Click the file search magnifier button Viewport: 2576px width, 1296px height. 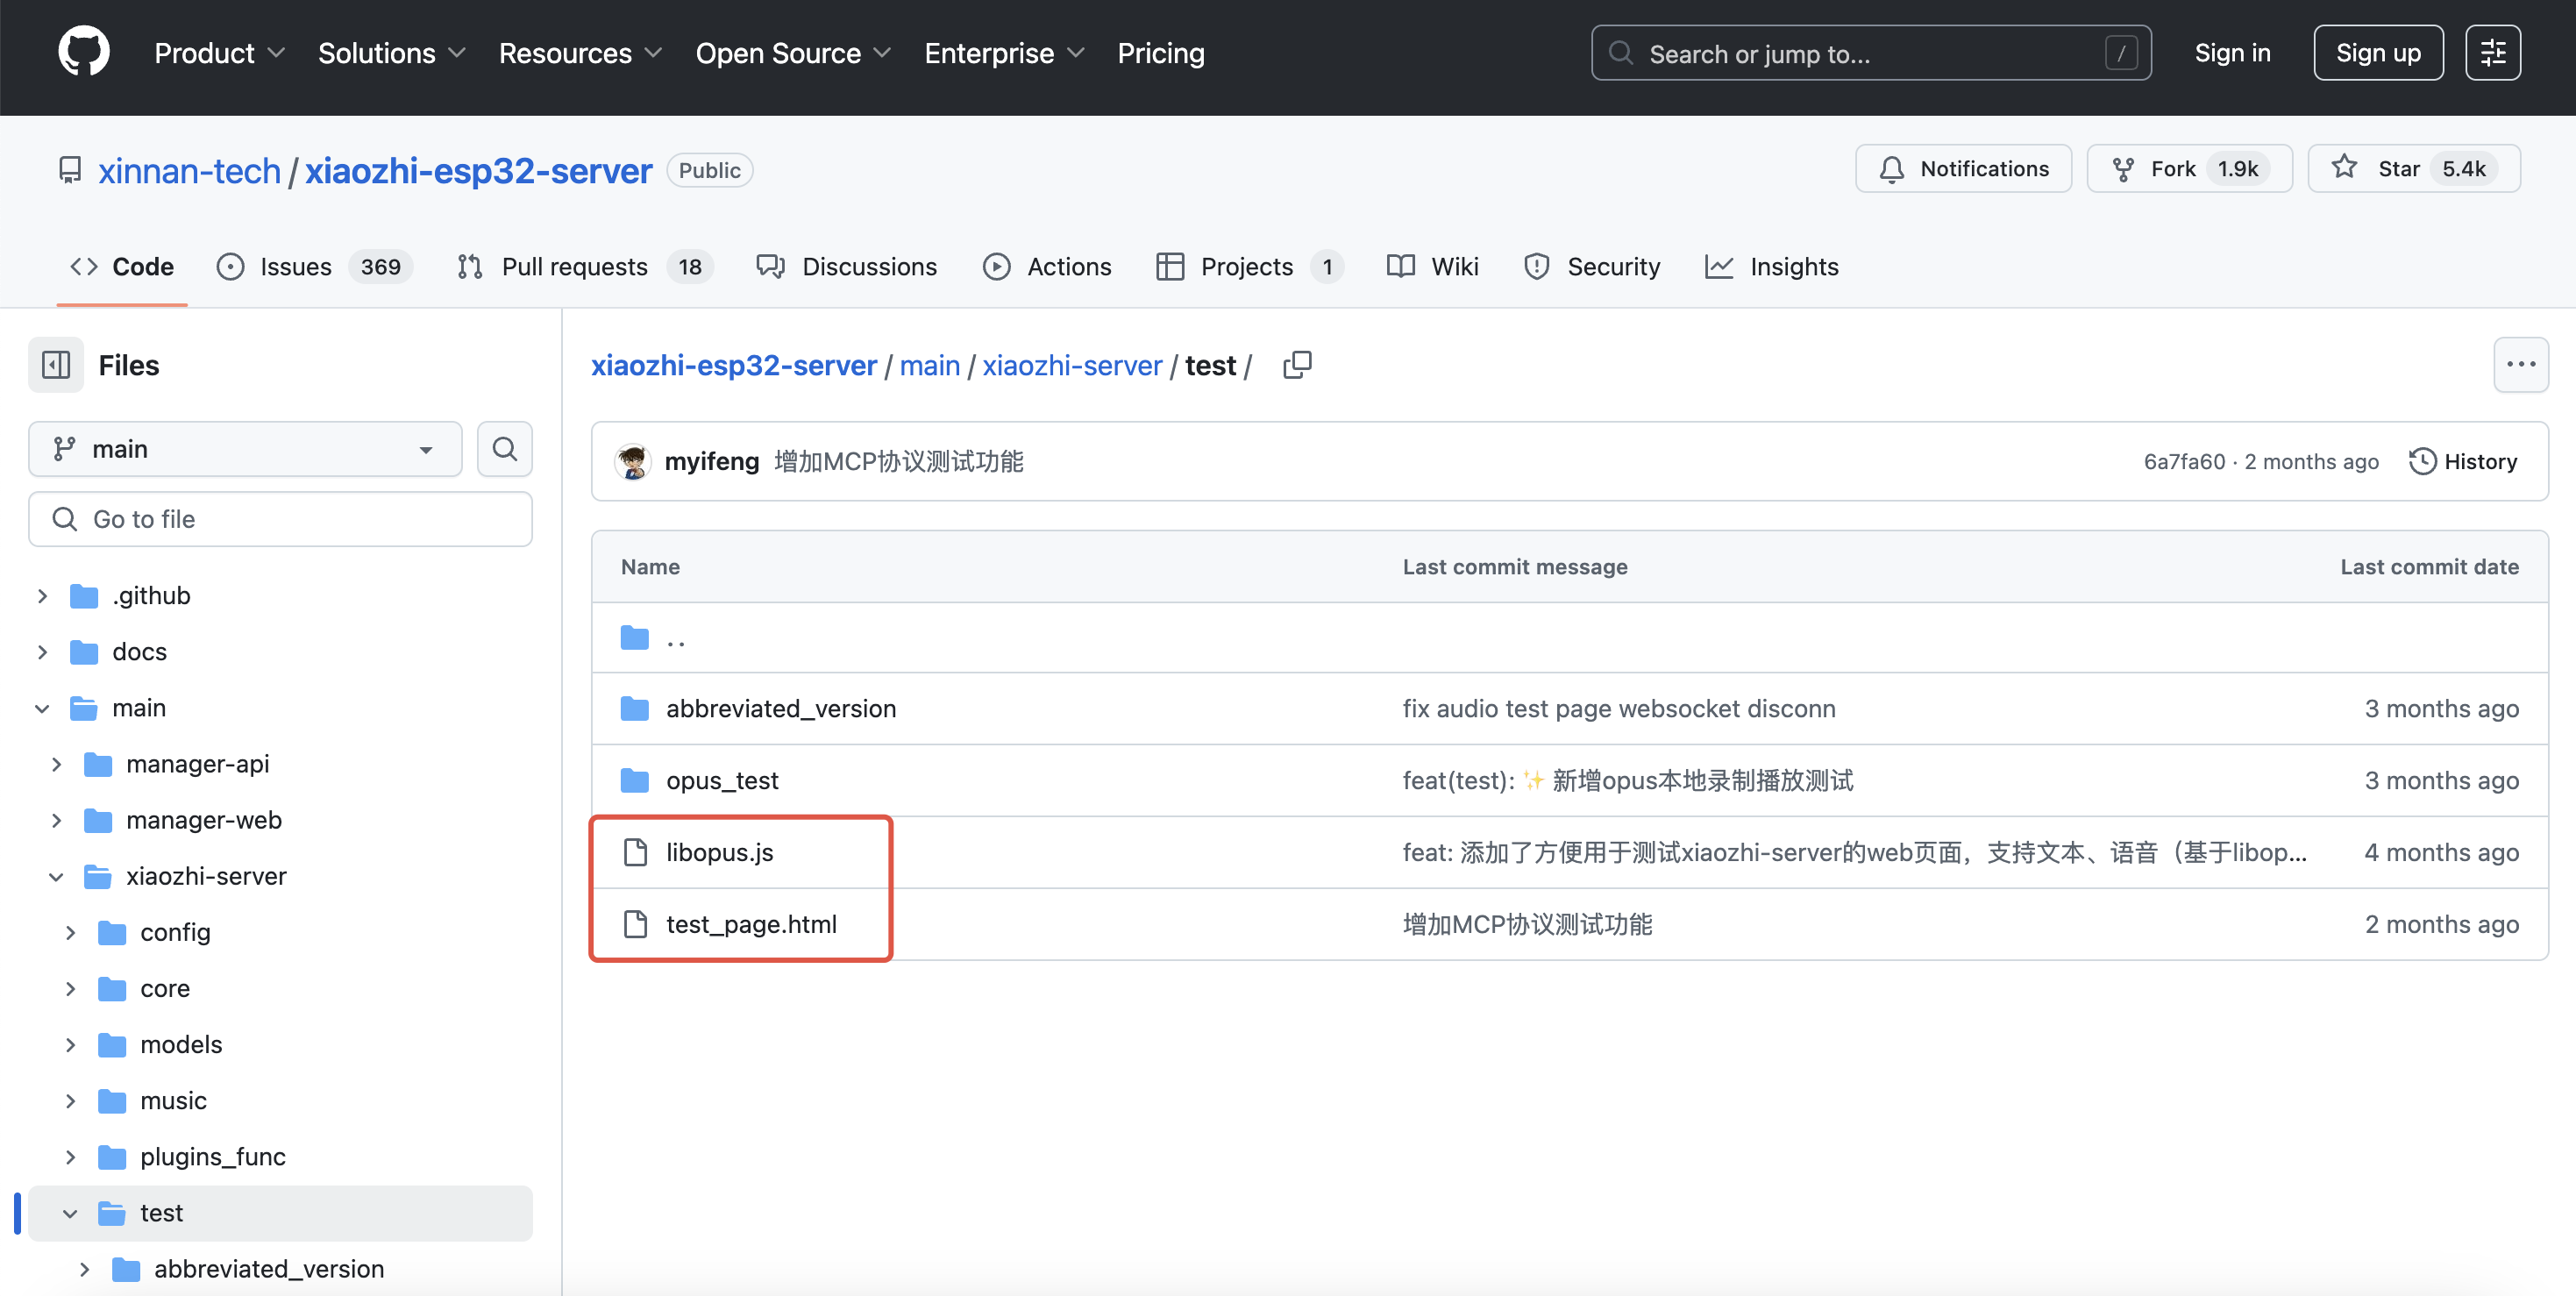click(505, 449)
